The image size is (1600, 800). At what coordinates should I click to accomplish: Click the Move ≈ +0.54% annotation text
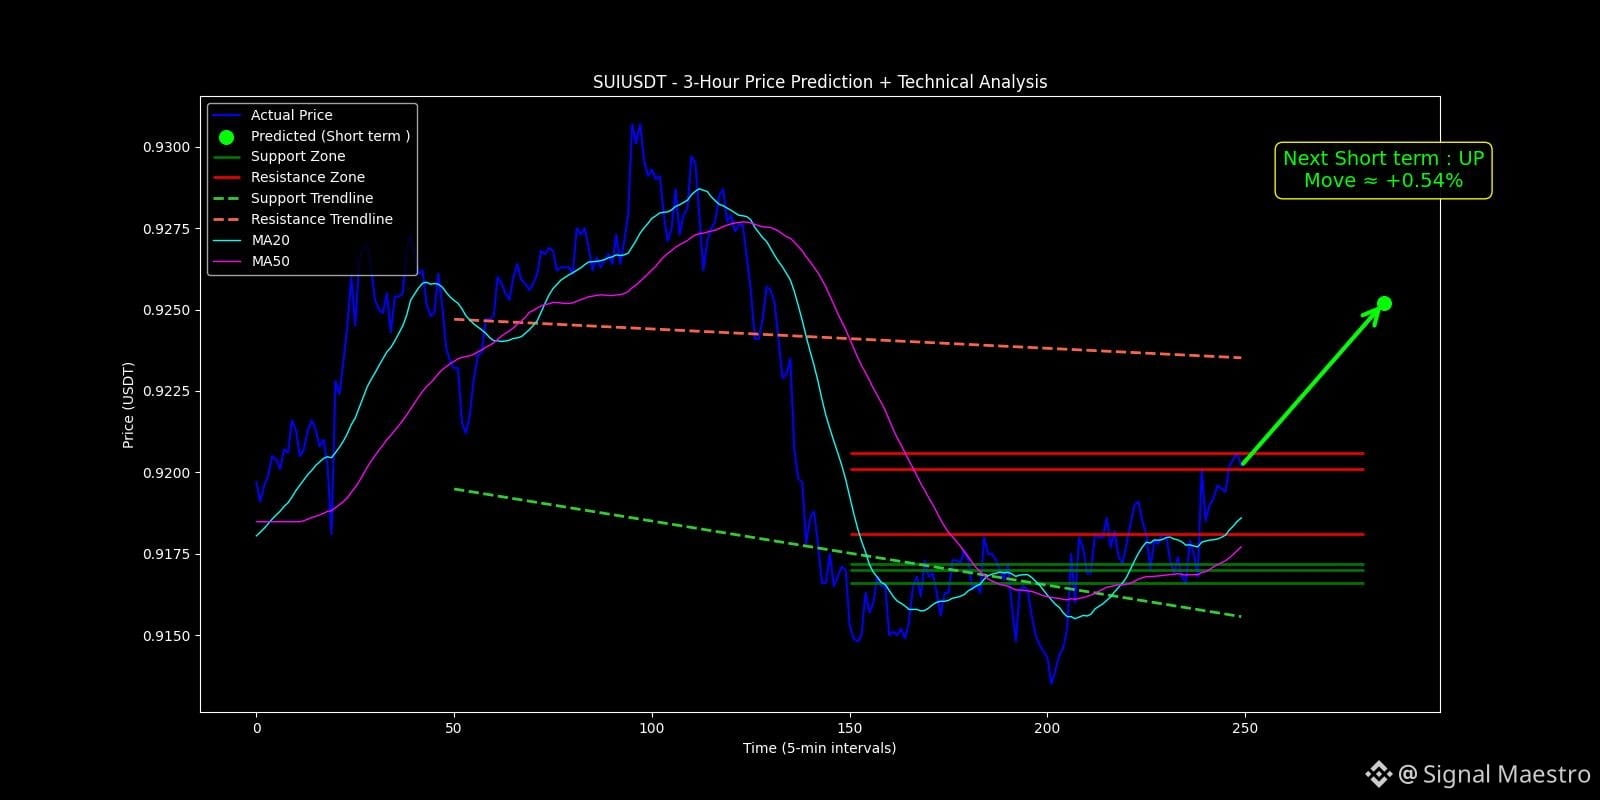[x=1383, y=181]
